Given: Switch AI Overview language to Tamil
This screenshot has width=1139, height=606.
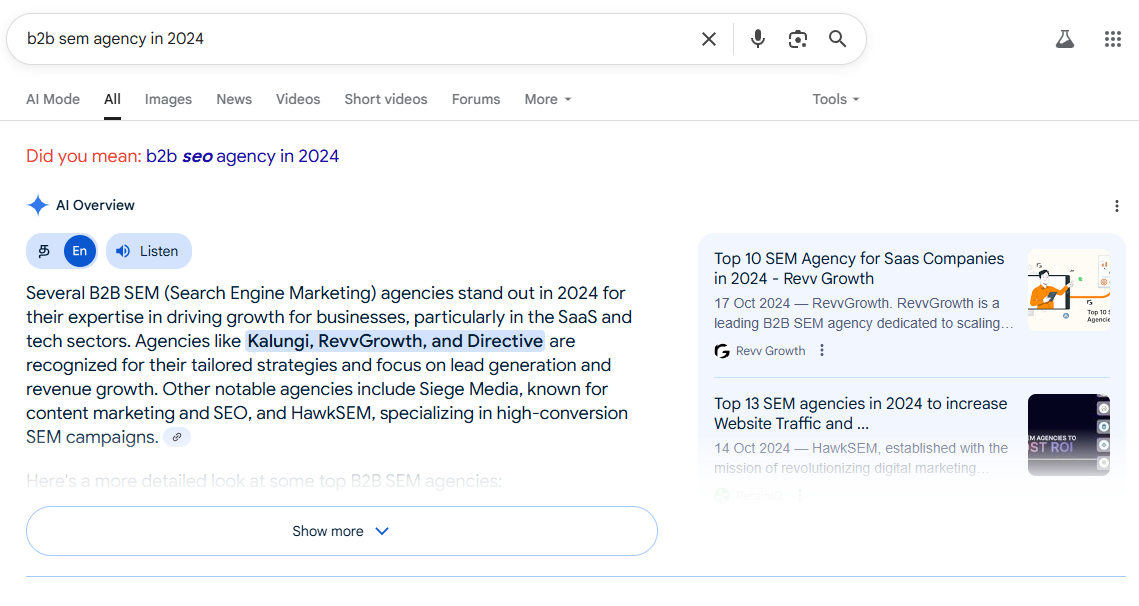Looking at the screenshot, I should click(x=44, y=251).
